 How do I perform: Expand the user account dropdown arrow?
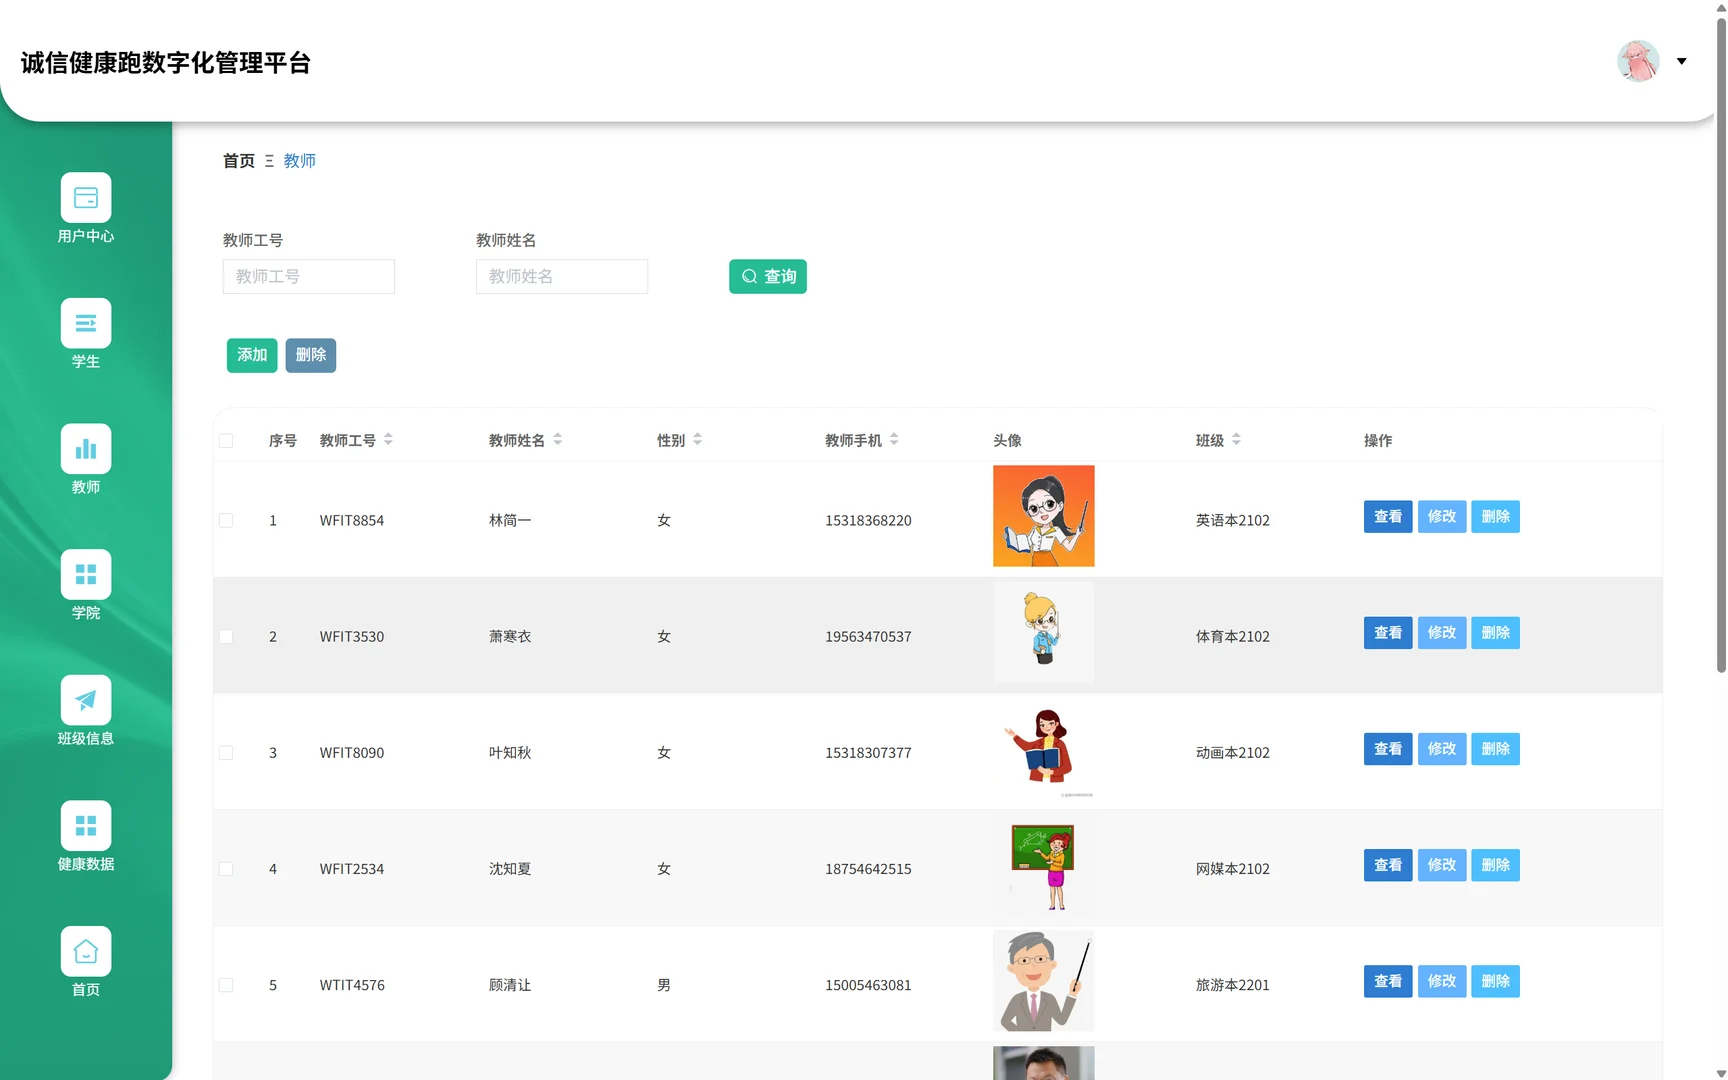click(x=1682, y=61)
